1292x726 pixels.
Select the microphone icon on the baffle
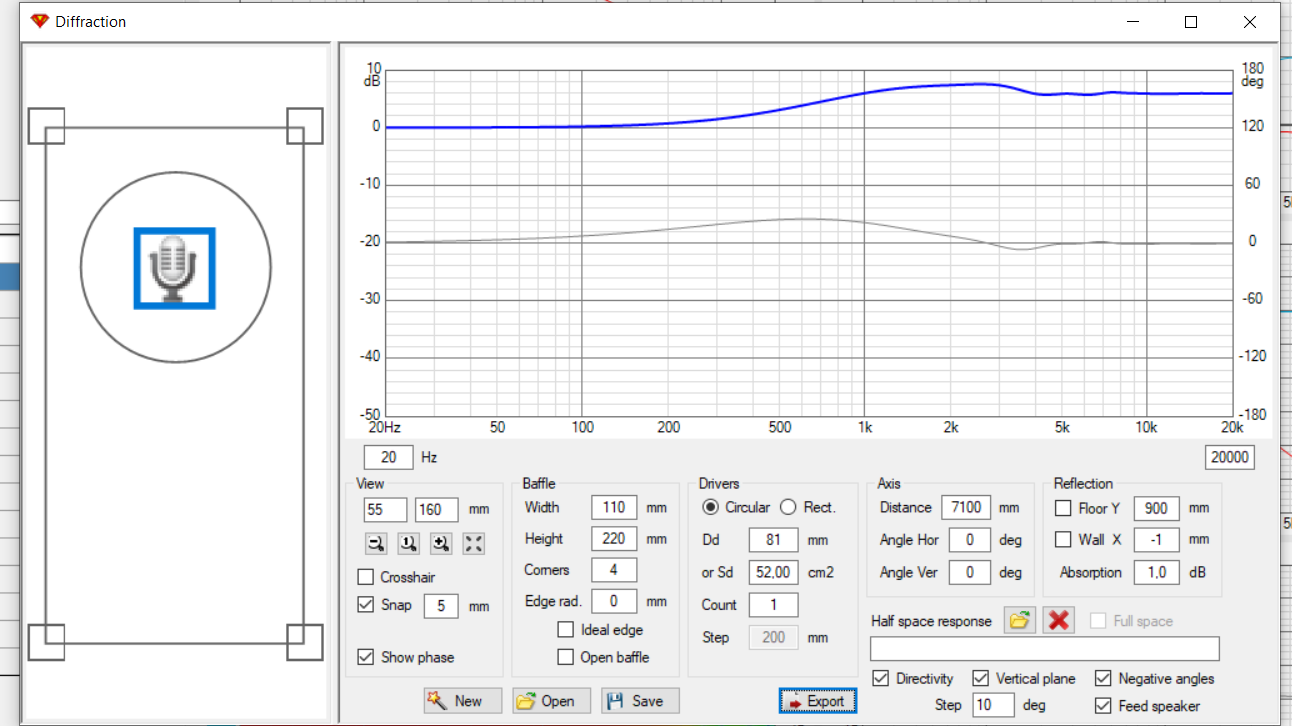(175, 268)
